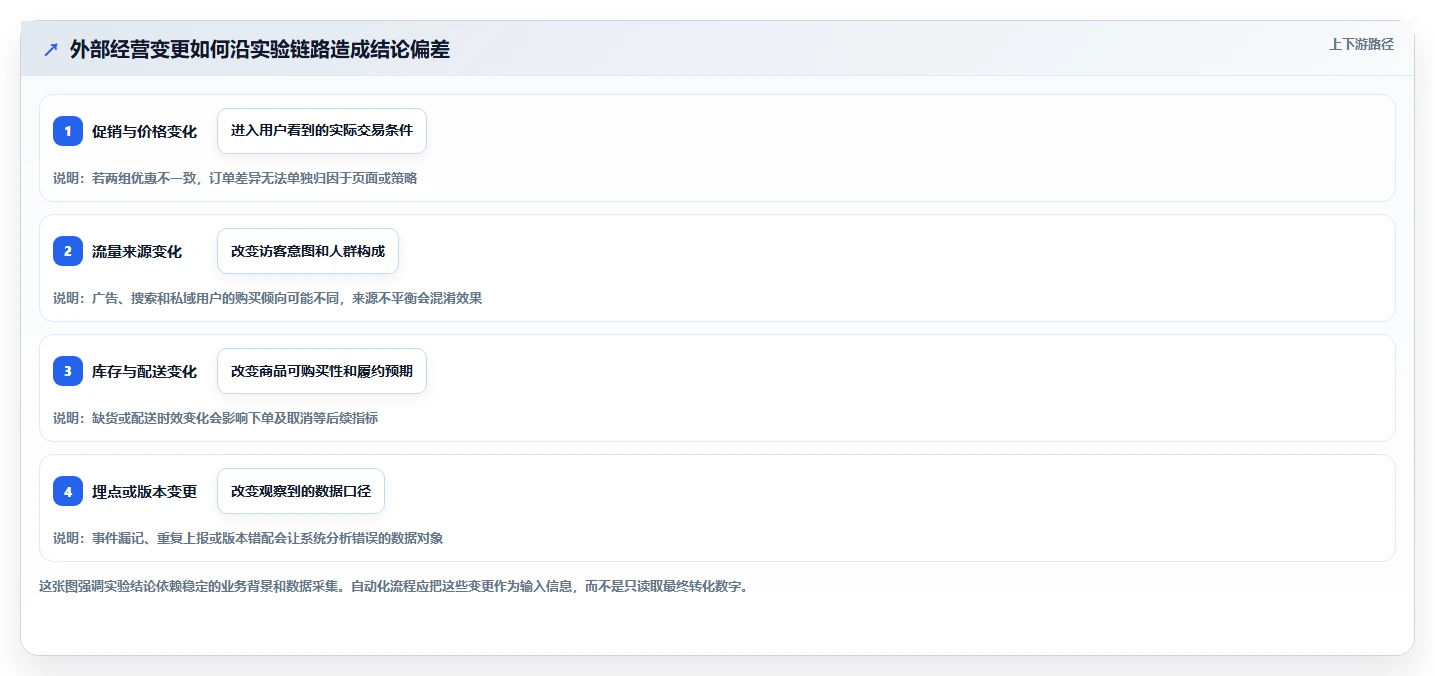Click the 流量来源变化 heading
This screenshot has height=676, width=1435.
[137, 251]
